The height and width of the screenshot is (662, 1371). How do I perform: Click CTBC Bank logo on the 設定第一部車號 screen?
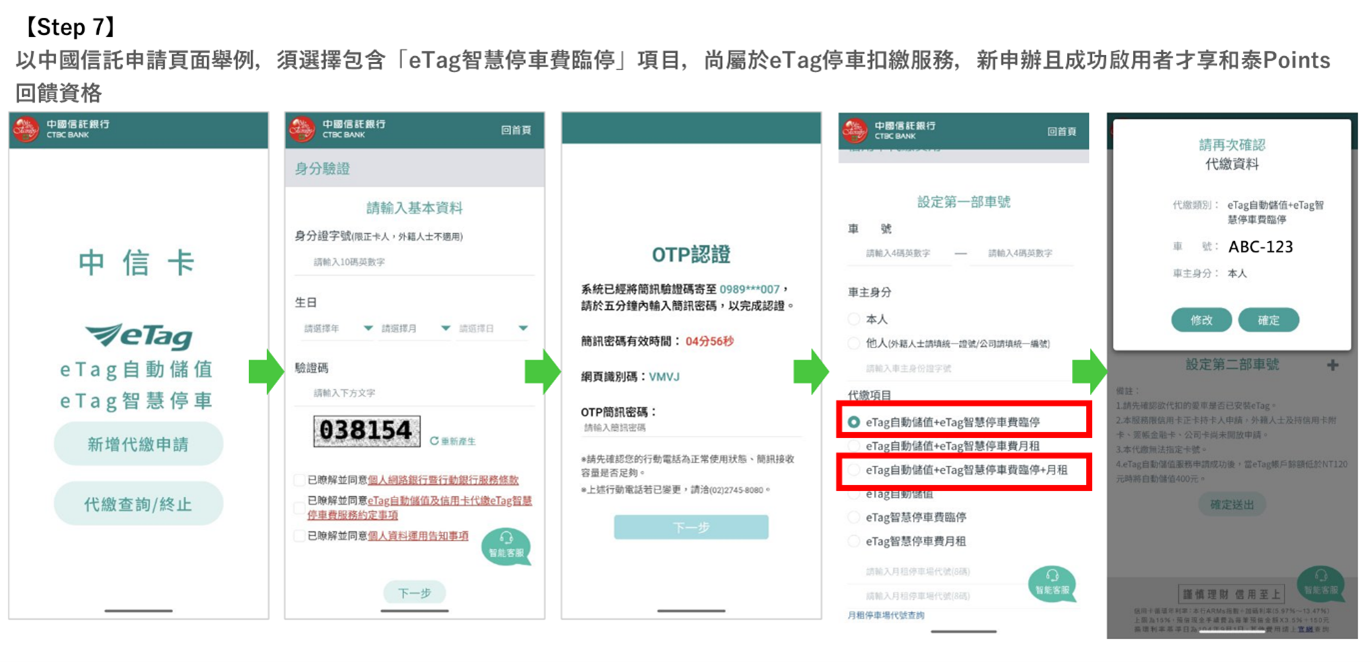point(889,129)
